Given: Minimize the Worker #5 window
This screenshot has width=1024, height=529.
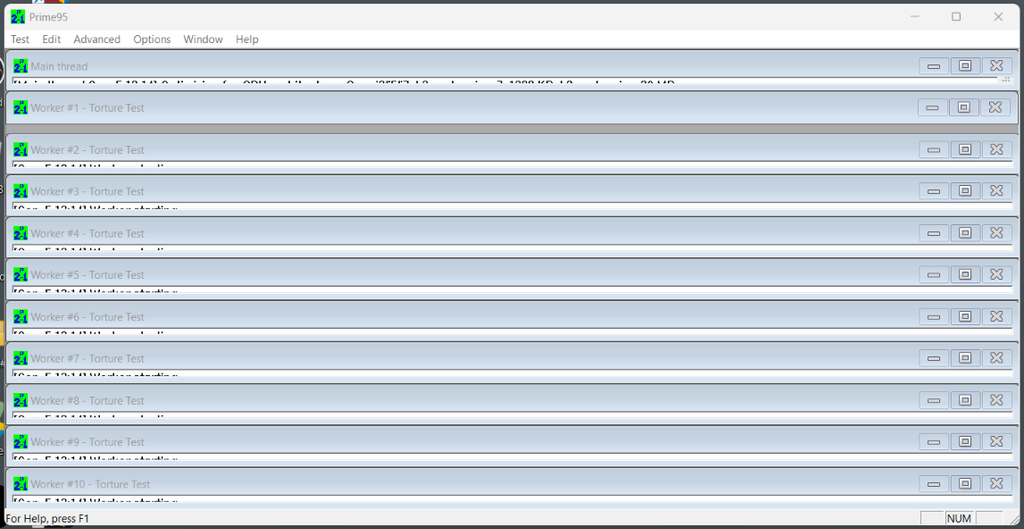Looking at the screenshot, I should [934, 274].
